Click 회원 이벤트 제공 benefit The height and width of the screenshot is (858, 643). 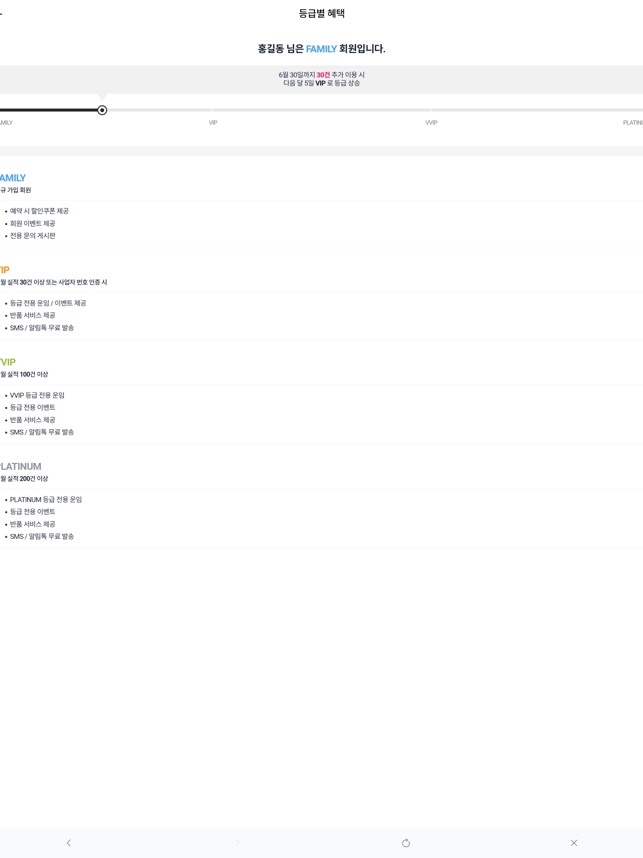[32, 223]
